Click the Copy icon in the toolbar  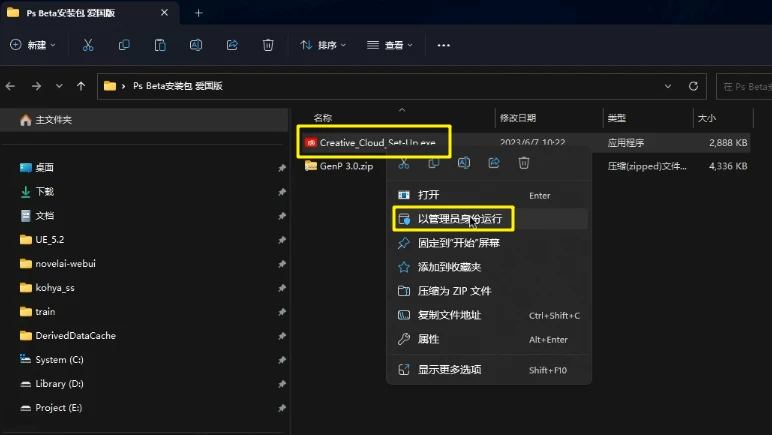[124, 45]
